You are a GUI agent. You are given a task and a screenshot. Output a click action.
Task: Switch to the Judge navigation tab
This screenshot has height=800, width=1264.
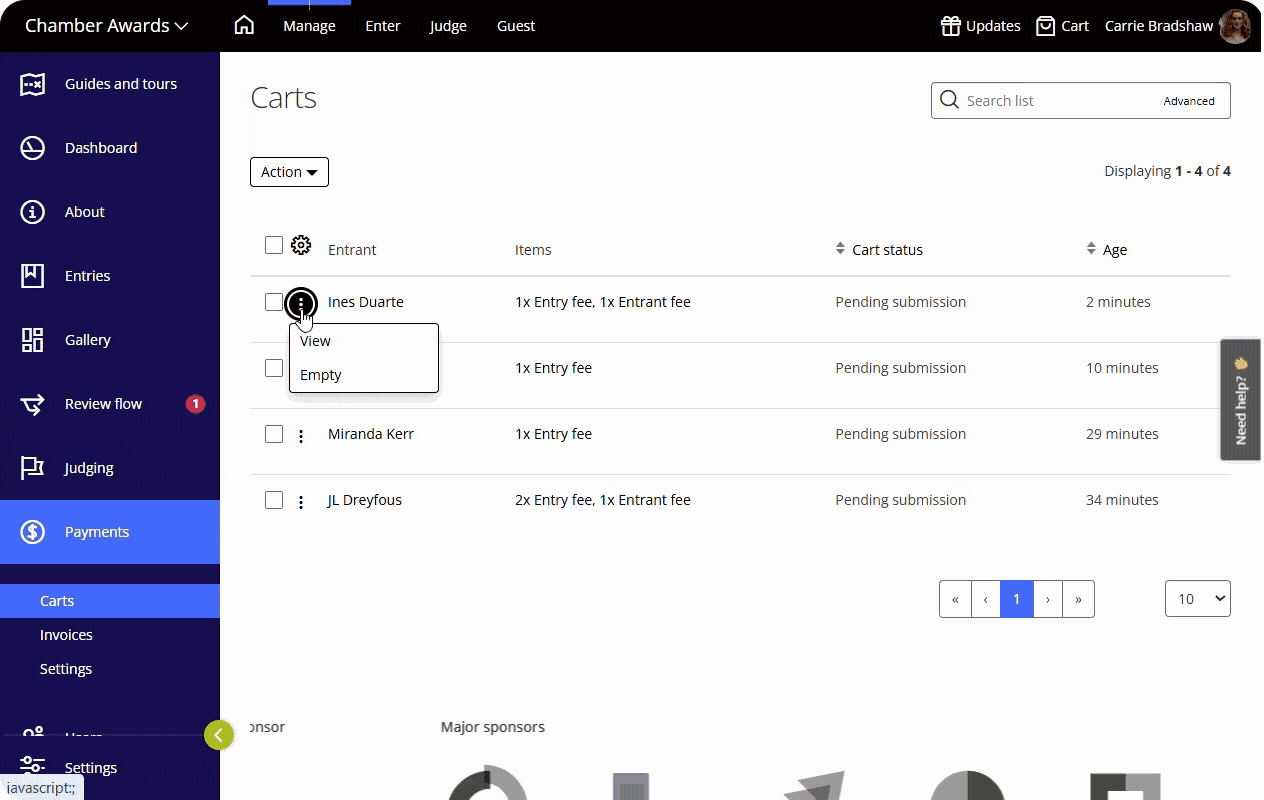coord(447,25)
